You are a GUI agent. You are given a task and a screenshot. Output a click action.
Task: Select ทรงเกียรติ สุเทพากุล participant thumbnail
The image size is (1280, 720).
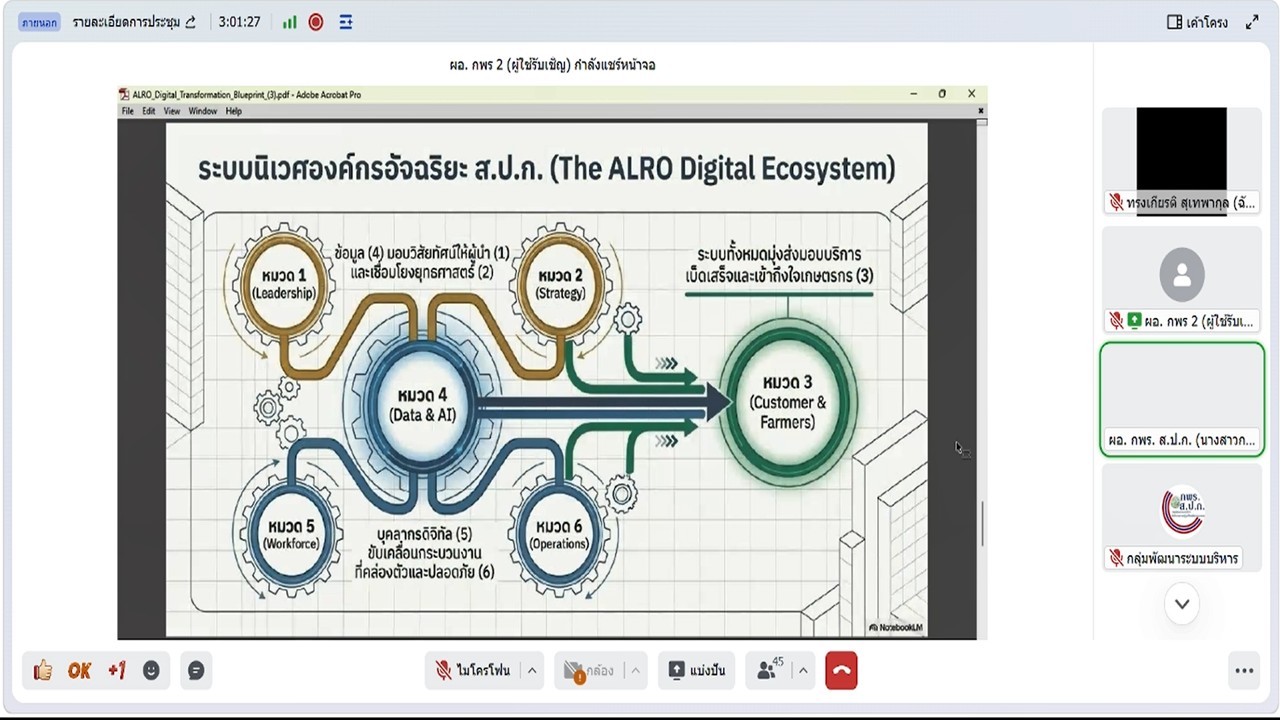click(x=1181, y=161)
